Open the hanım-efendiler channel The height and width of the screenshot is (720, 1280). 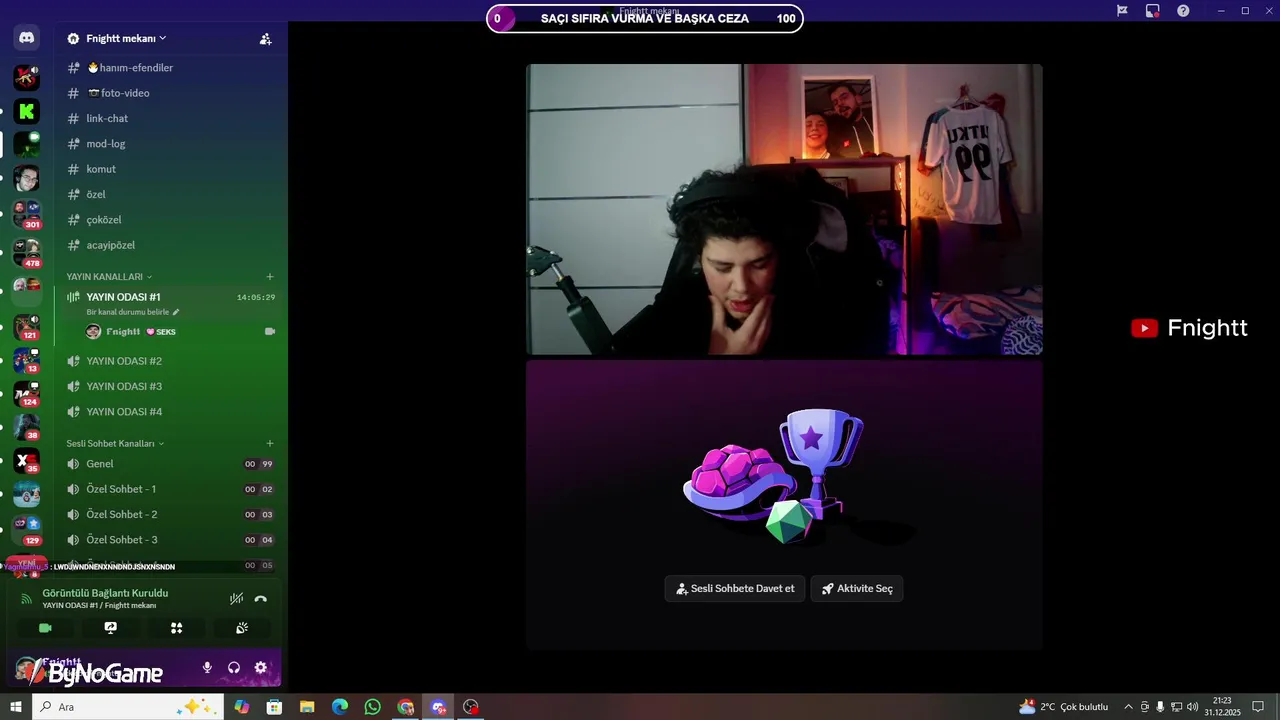click(x=170, y=67)
